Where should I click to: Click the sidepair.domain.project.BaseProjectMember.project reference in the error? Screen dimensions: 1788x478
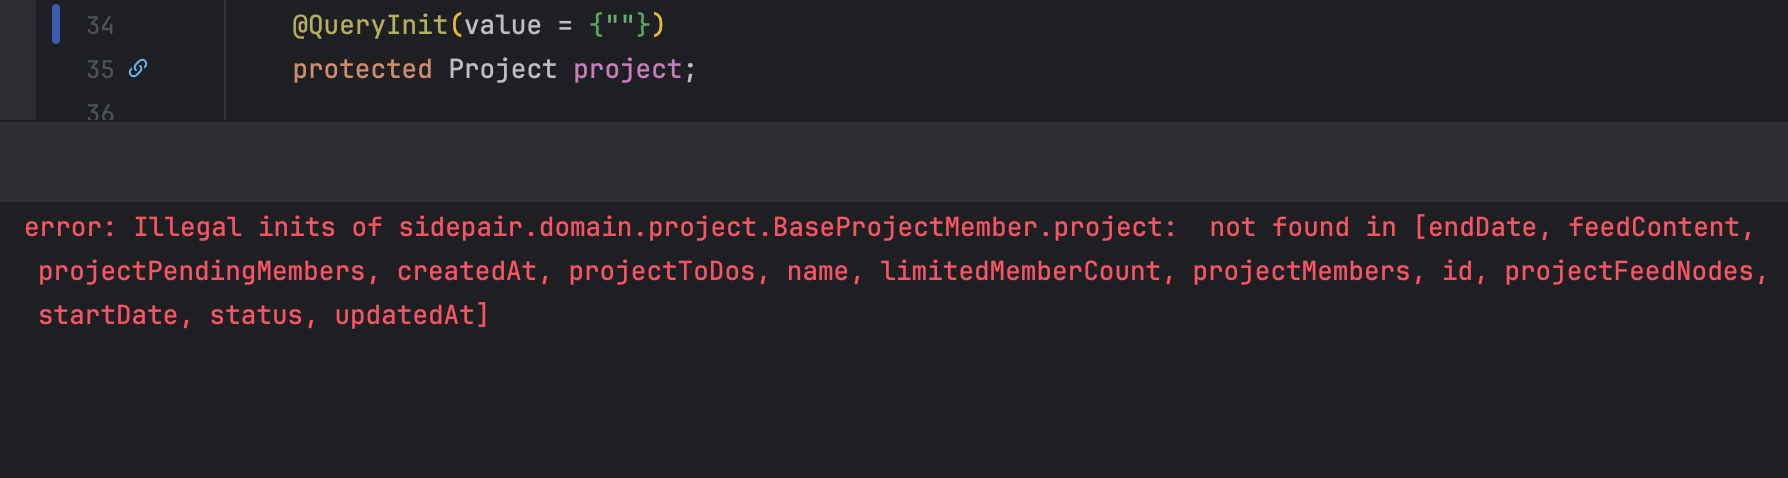click(x=785, y=227)
